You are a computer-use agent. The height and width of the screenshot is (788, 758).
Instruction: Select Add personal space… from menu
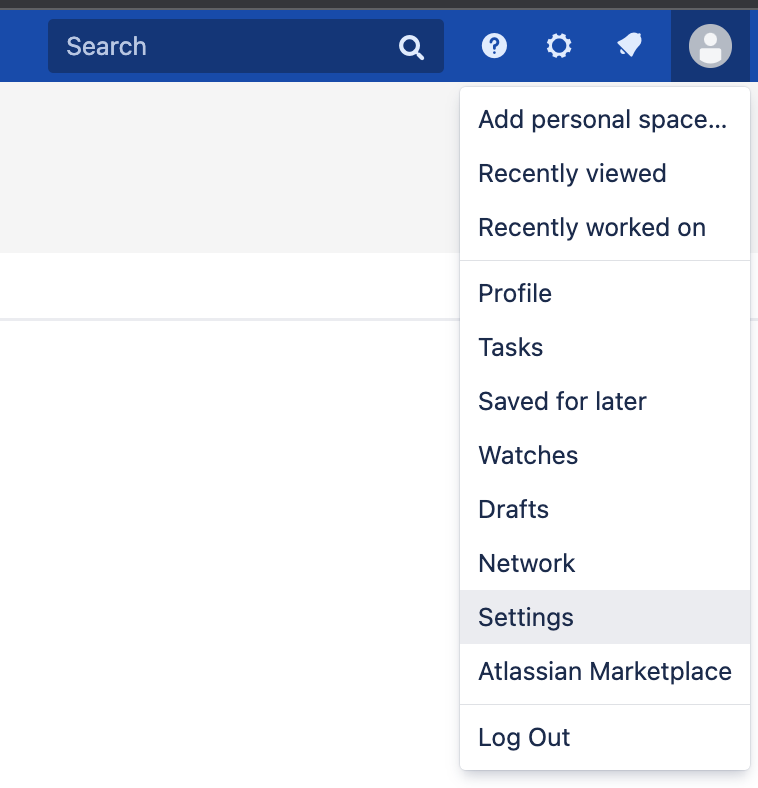(x=602, y=120)
